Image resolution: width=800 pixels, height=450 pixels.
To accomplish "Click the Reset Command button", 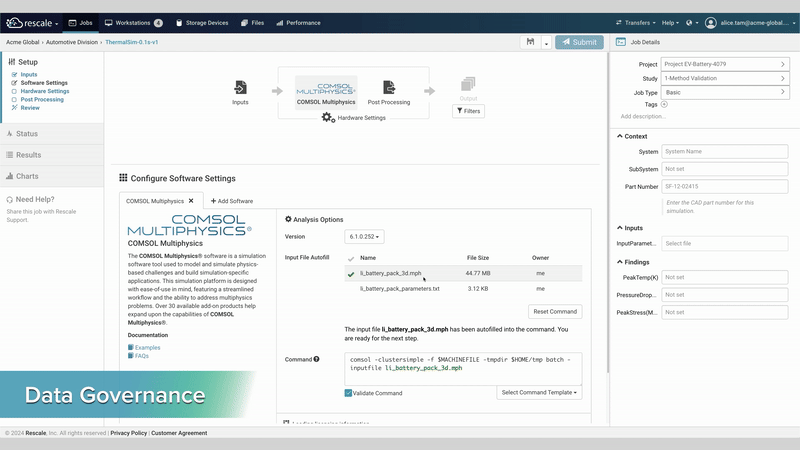I will [x=555, y=312].
